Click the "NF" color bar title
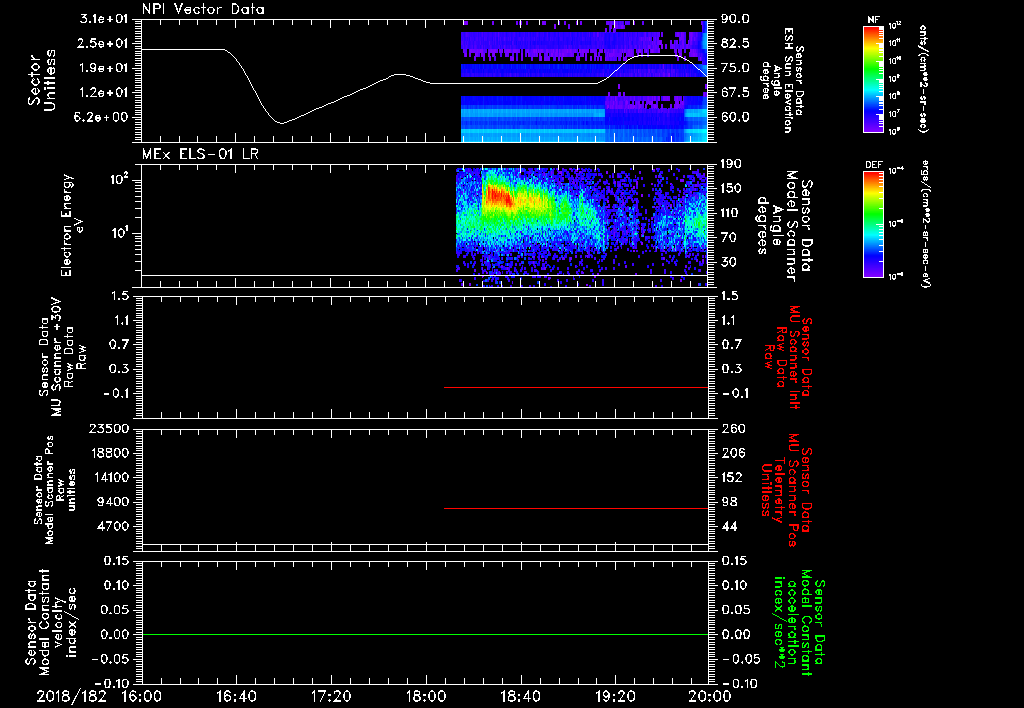The width and height of the screenshot is (1024, 708). (873, 20)
